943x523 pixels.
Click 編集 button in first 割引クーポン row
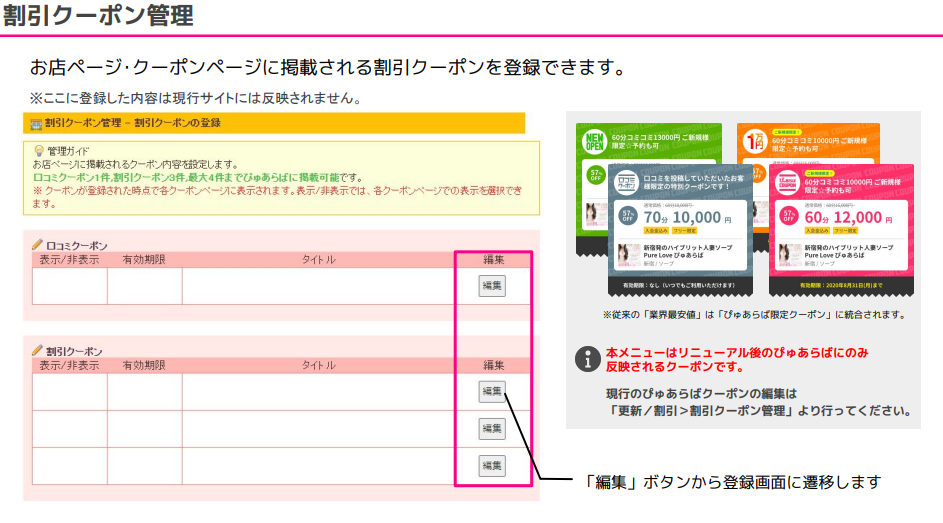tap(492, 391)
